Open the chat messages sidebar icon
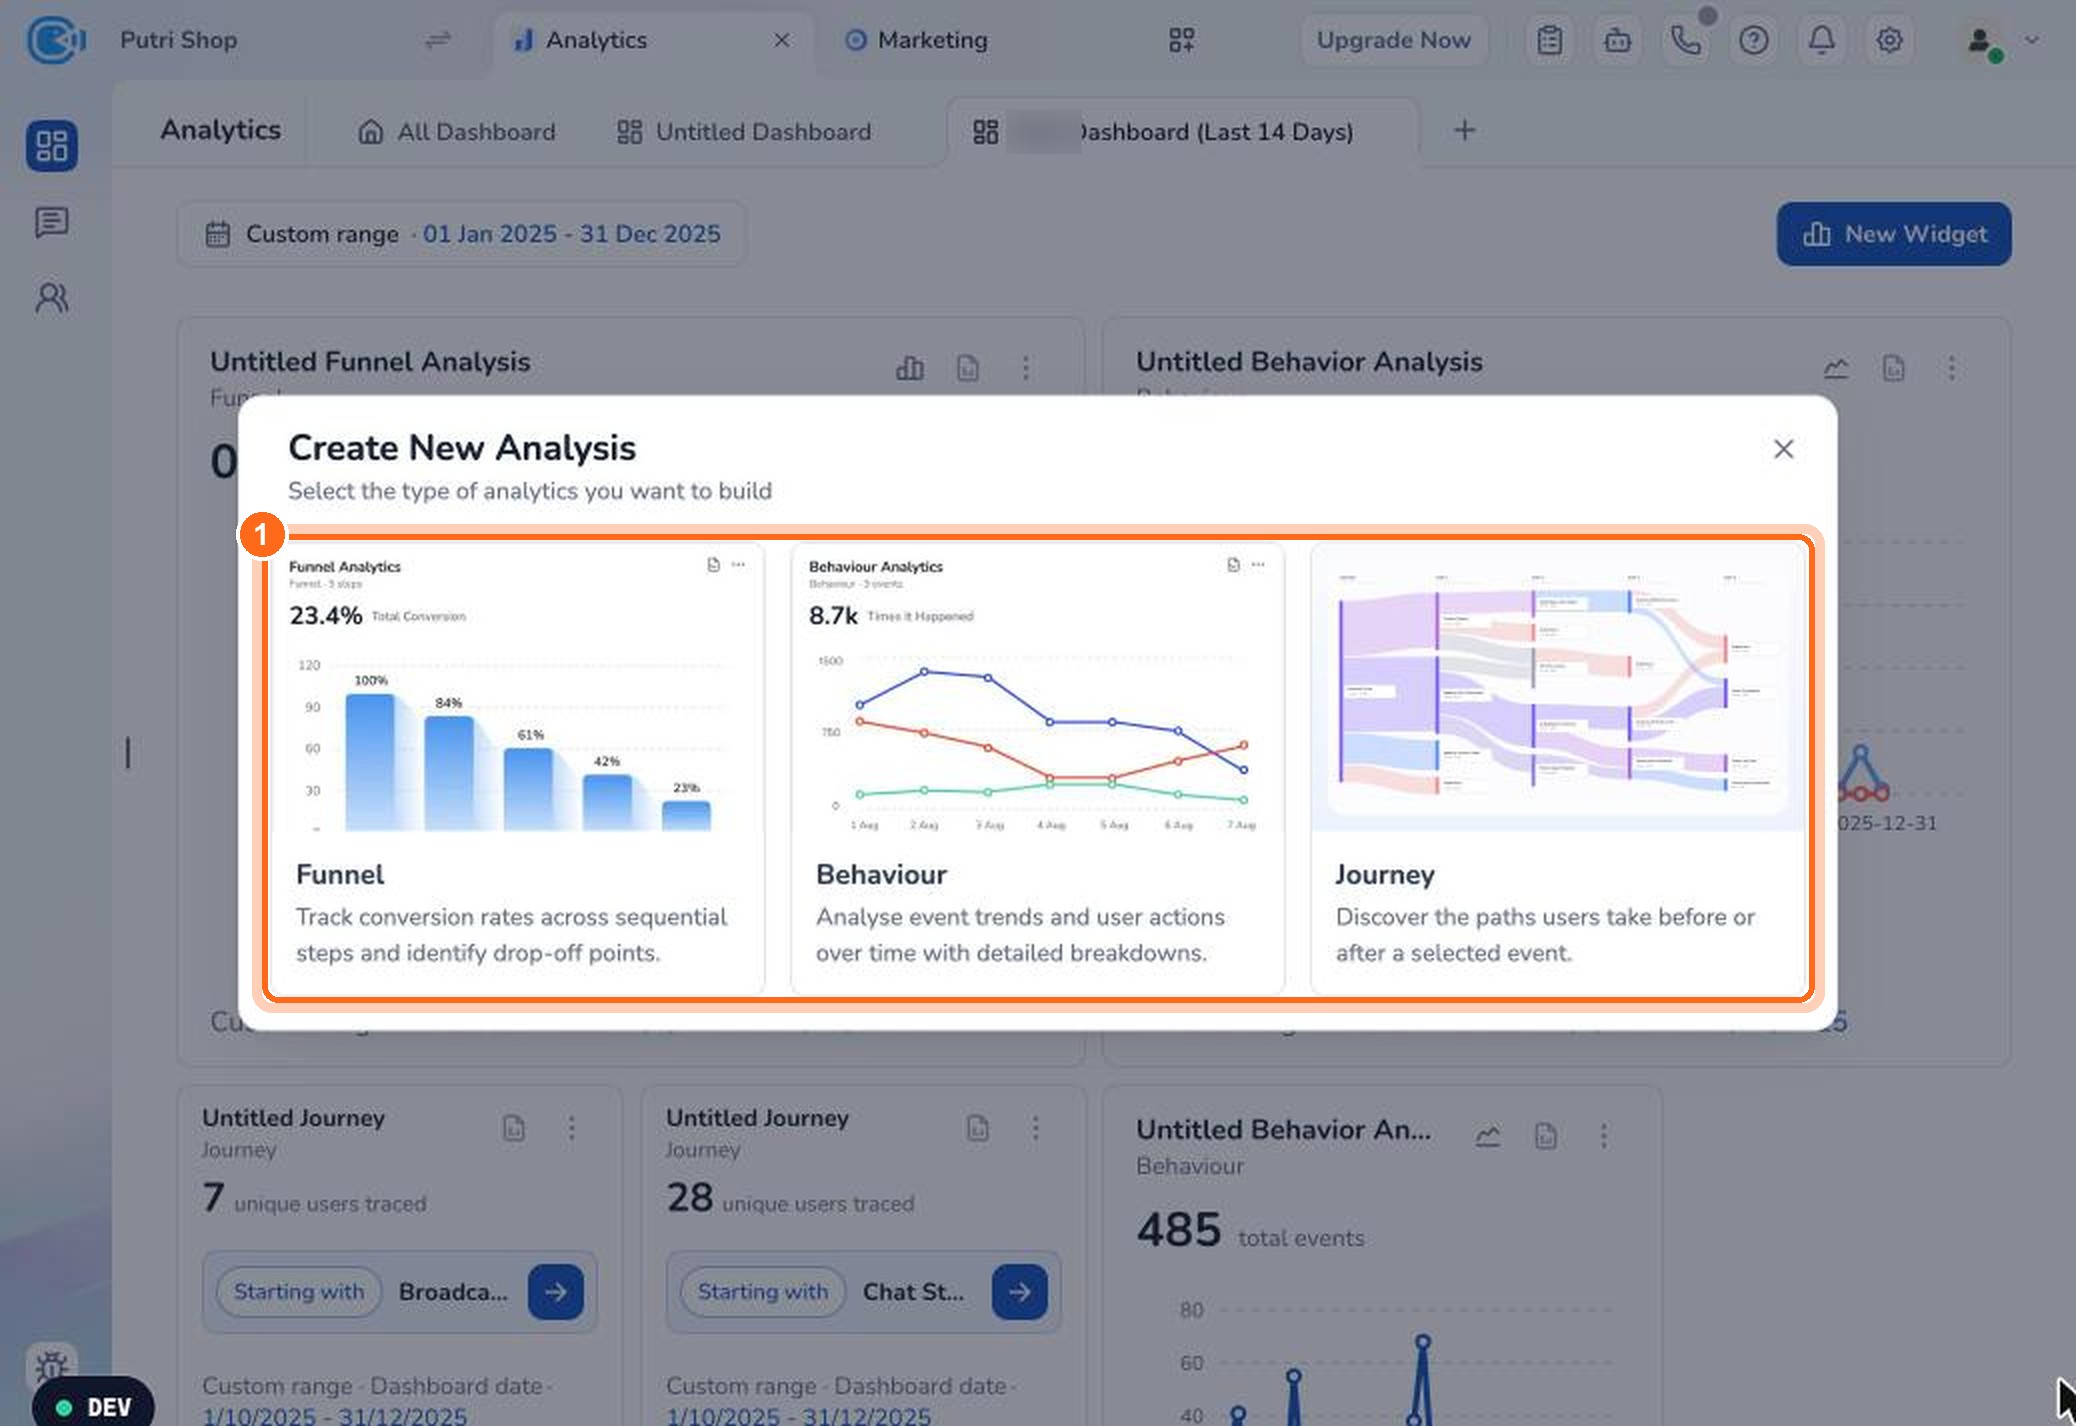 52,222
